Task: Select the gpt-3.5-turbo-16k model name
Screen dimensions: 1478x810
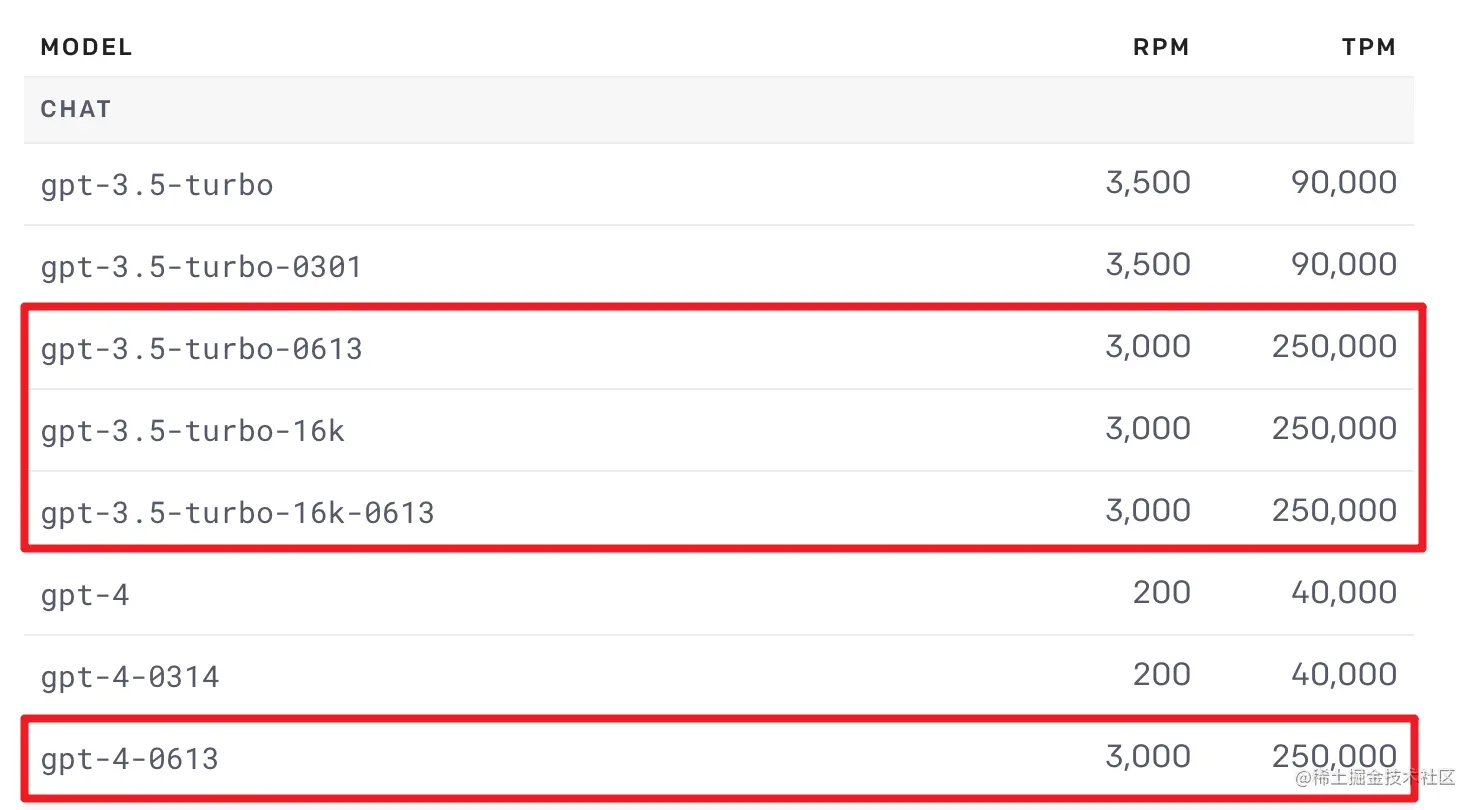Action: coord(193,431)
